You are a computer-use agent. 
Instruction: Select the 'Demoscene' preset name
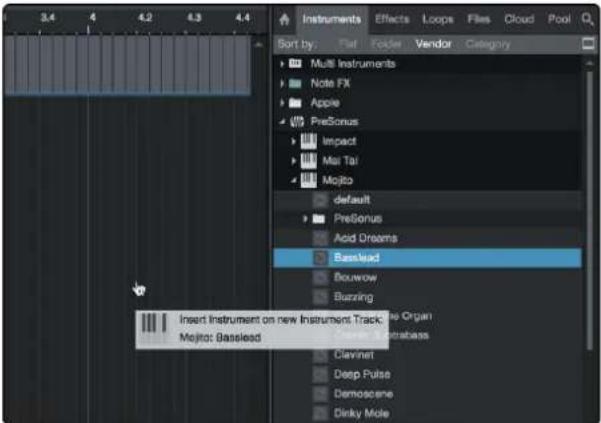tap(363, 393)
